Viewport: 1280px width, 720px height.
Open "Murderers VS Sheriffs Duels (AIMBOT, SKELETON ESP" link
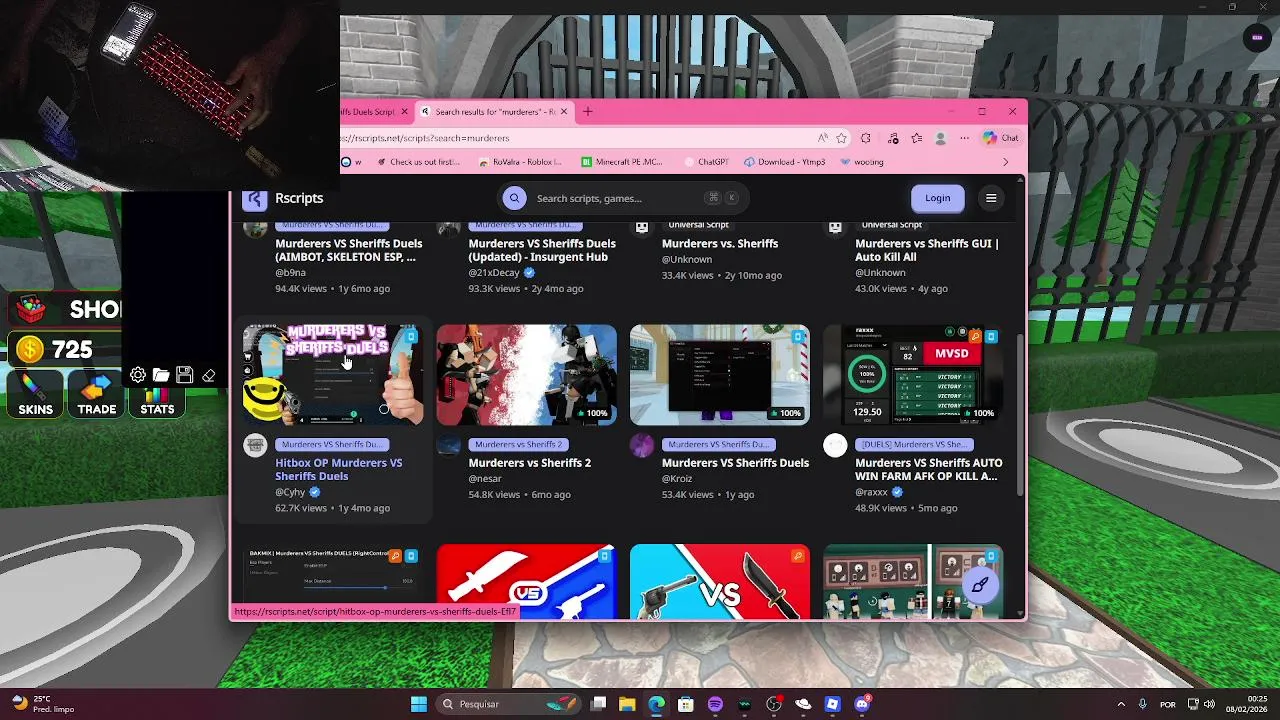tap(349, 250)
